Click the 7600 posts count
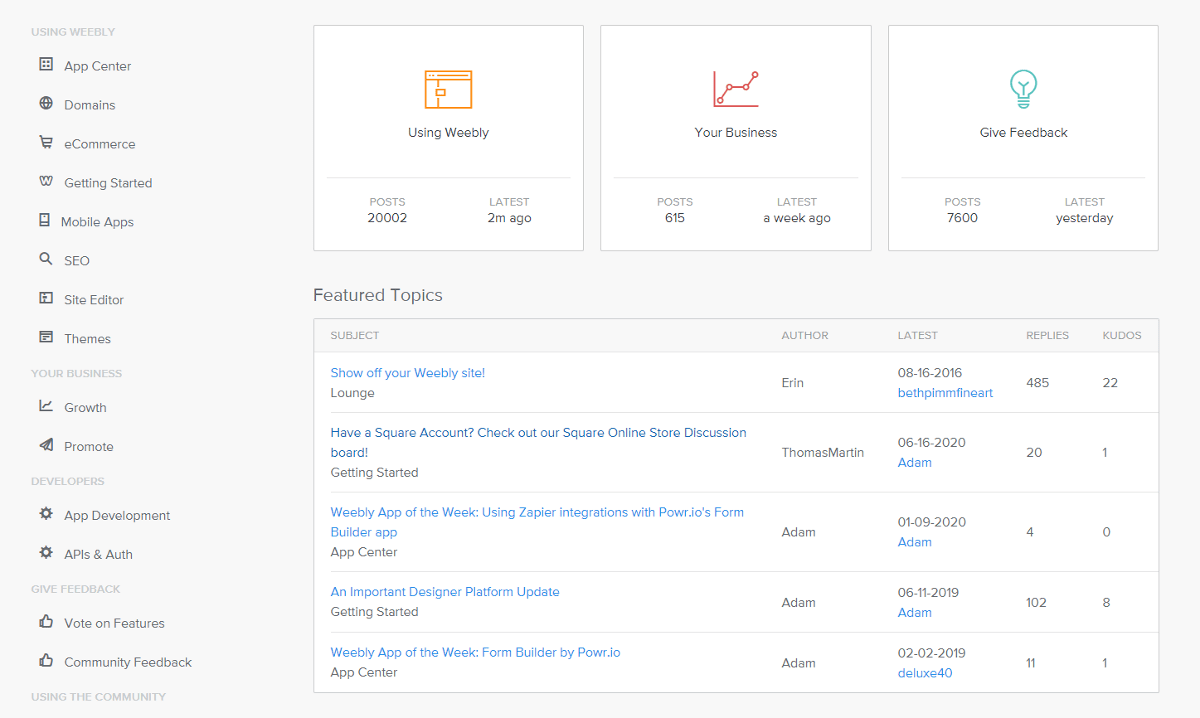The width and height of the screenshot is (1200, 718). coord(962,218)
